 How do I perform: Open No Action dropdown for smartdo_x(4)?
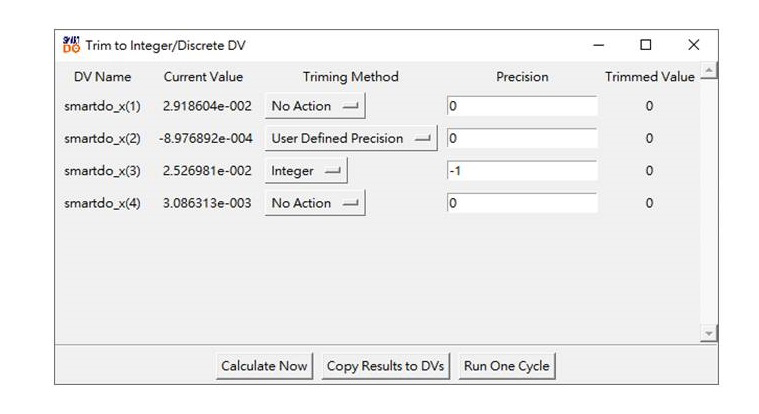point(315,203)
